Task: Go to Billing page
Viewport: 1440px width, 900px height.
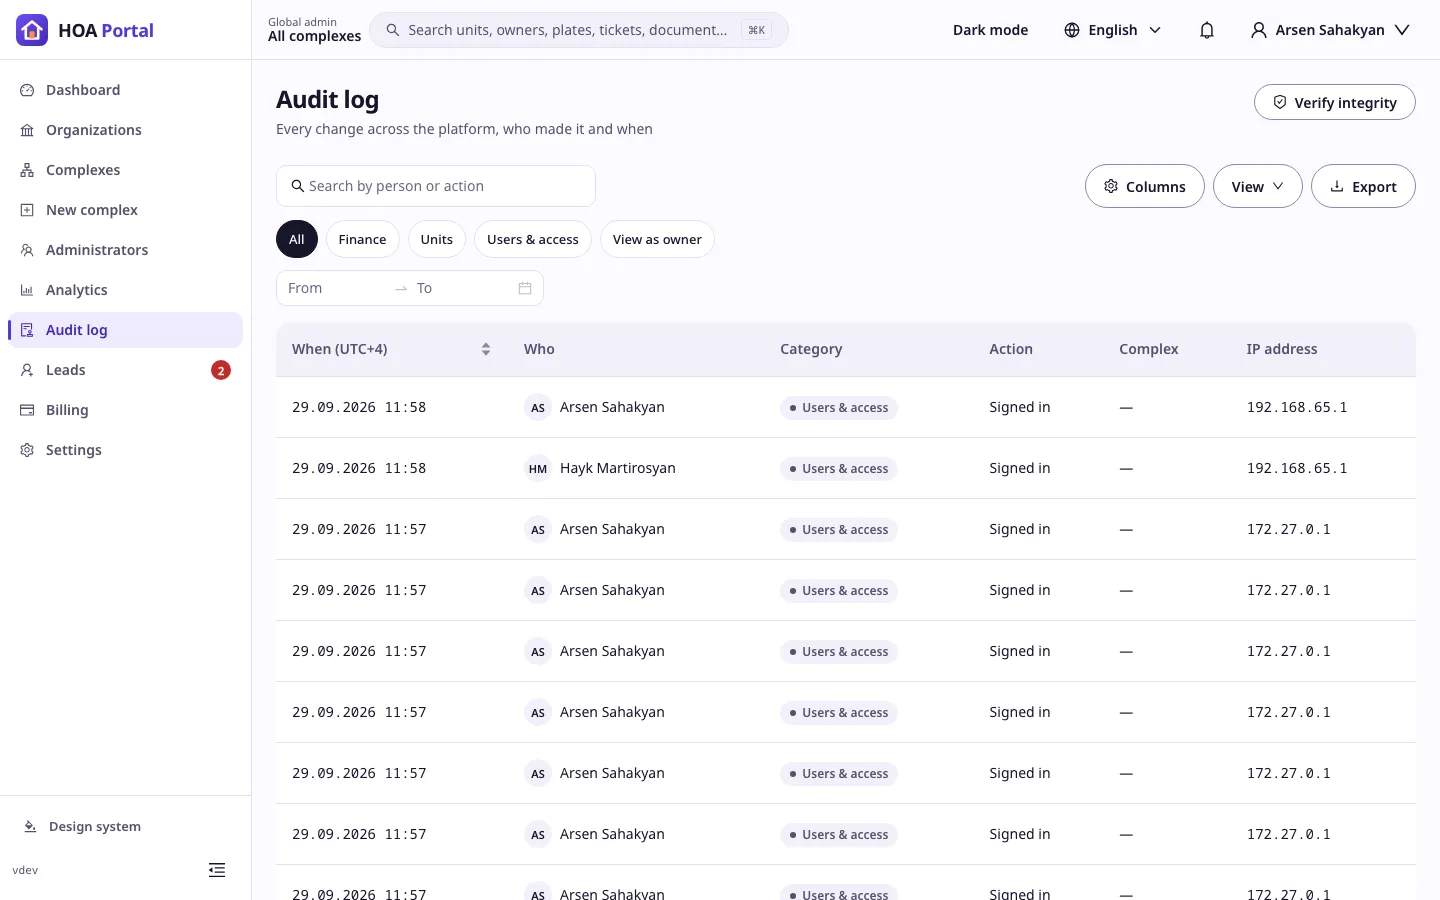Action: pyautogui.click(x=125, y=410)
